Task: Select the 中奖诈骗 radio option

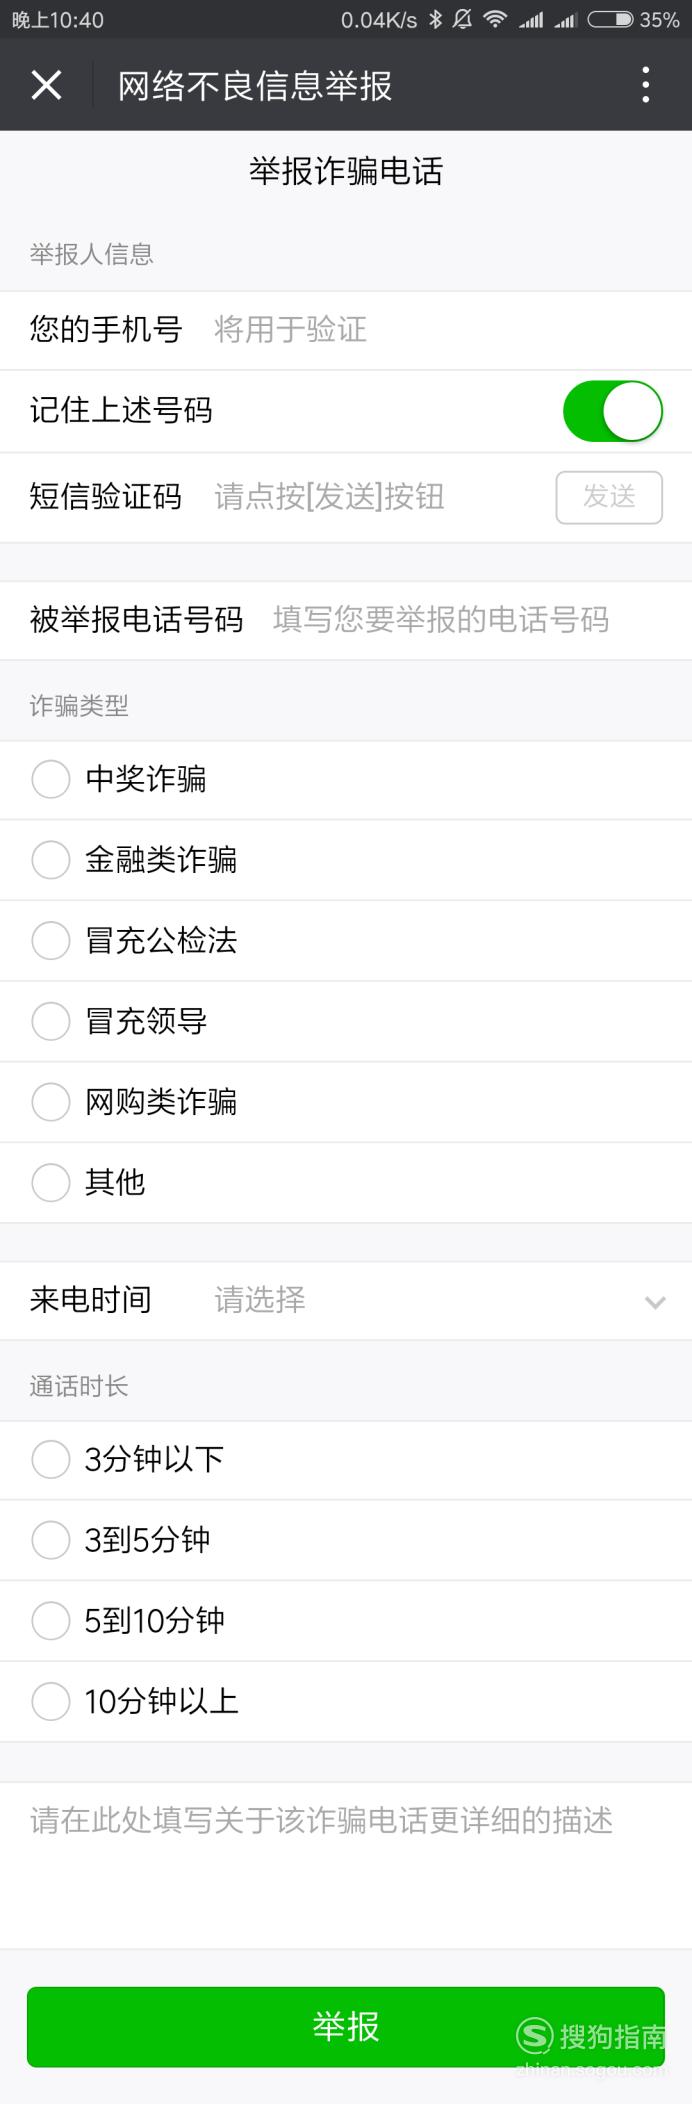Action: click(51, 779)
